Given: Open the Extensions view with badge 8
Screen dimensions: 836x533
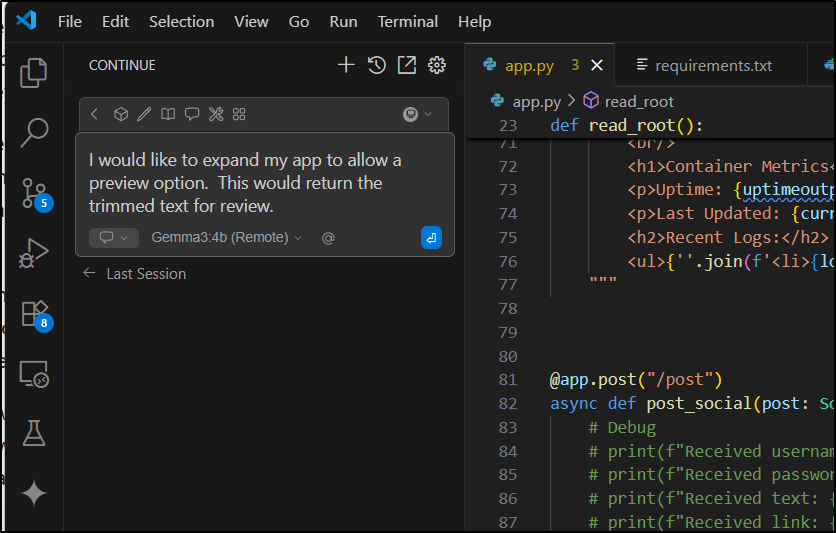Looking at the screenshot, I should coord(34,312).
